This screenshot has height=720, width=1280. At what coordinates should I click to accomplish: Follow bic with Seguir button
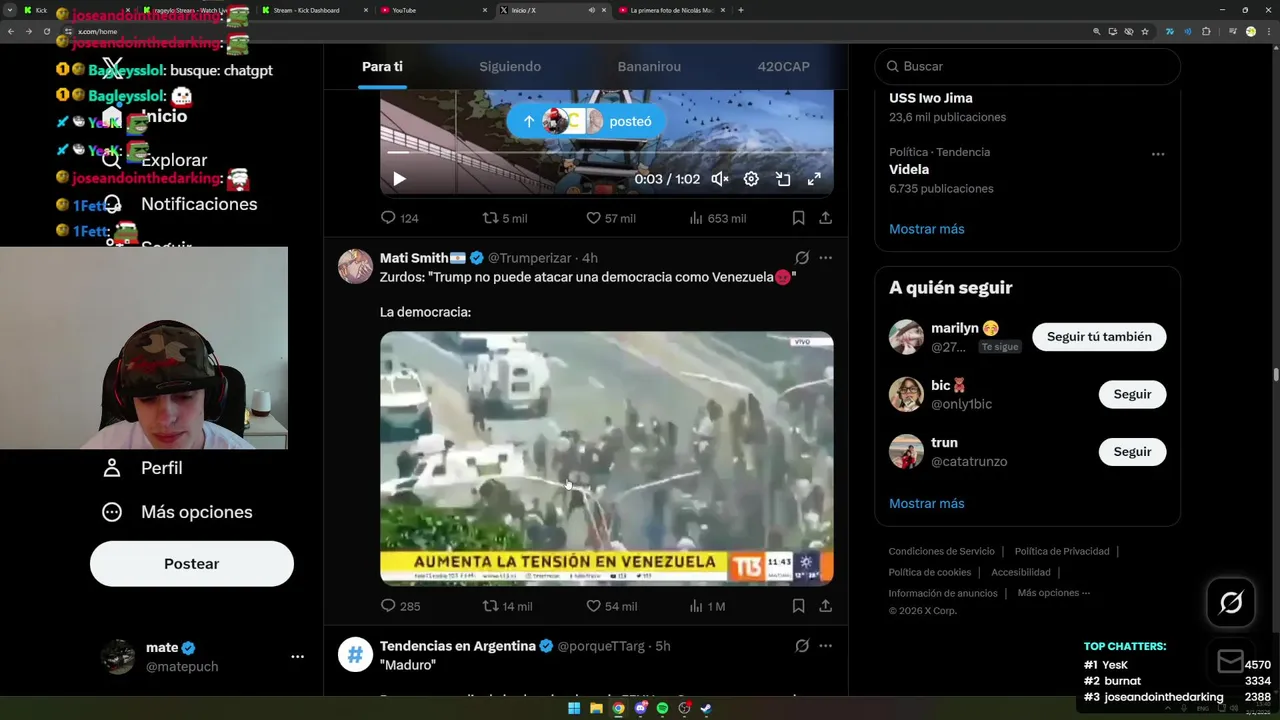pos(1132,394)
